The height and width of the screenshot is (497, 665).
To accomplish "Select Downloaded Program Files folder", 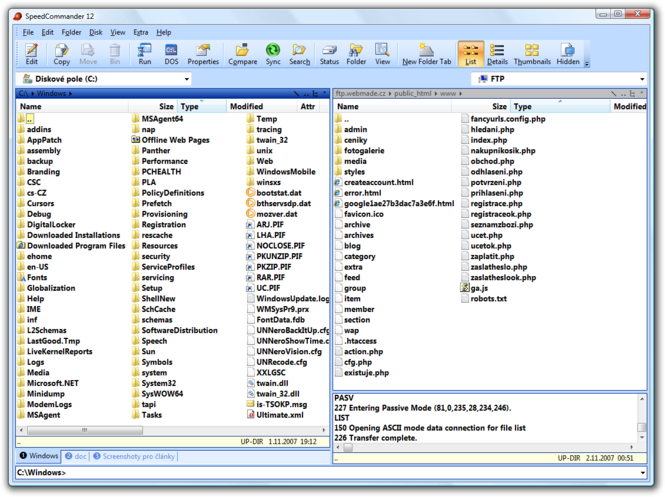I will pyautogui.click(x=72, y=246).
